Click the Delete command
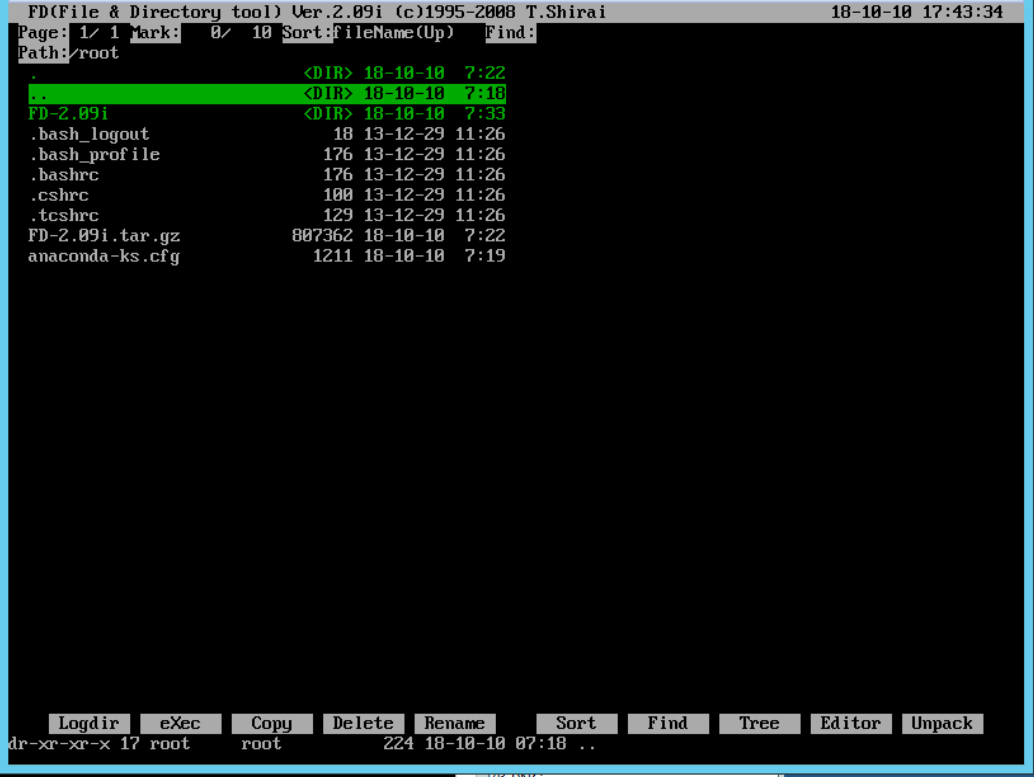 (x=363, y=723)
